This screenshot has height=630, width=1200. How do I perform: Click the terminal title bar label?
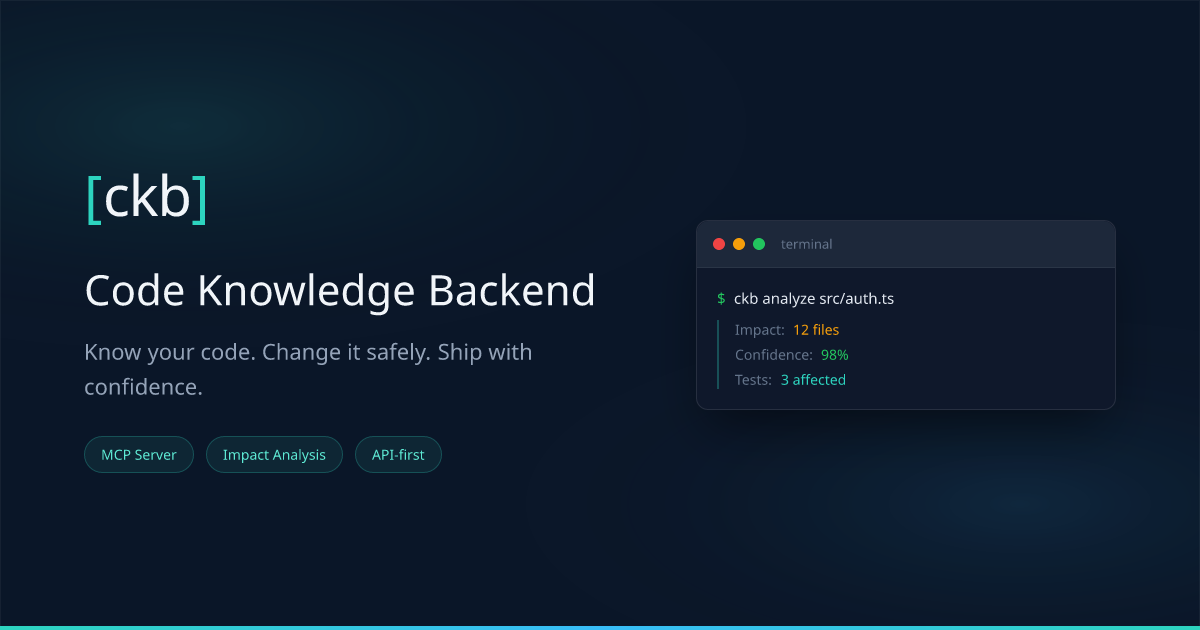806,243
